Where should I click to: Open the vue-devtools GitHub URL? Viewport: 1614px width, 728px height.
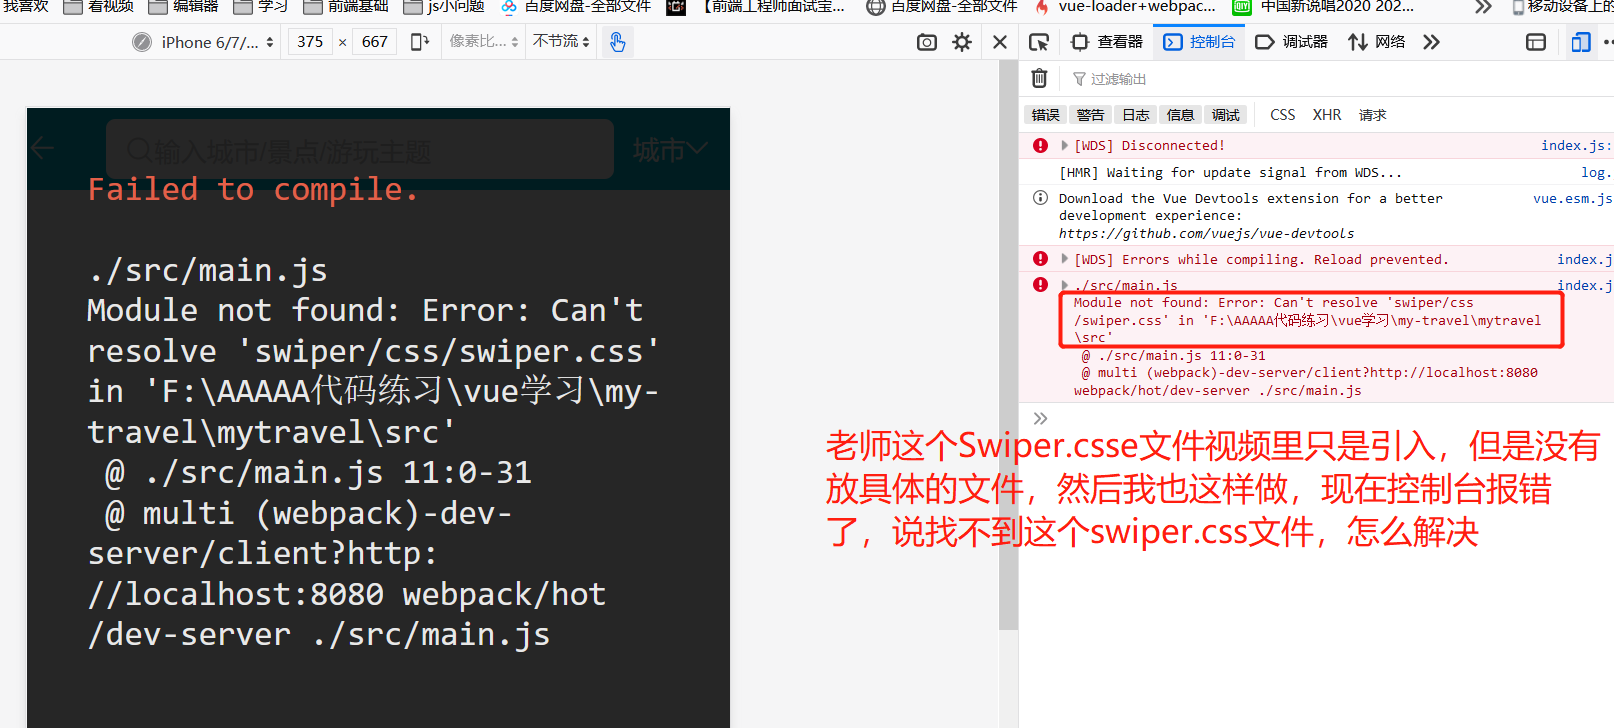(1206, 234)
